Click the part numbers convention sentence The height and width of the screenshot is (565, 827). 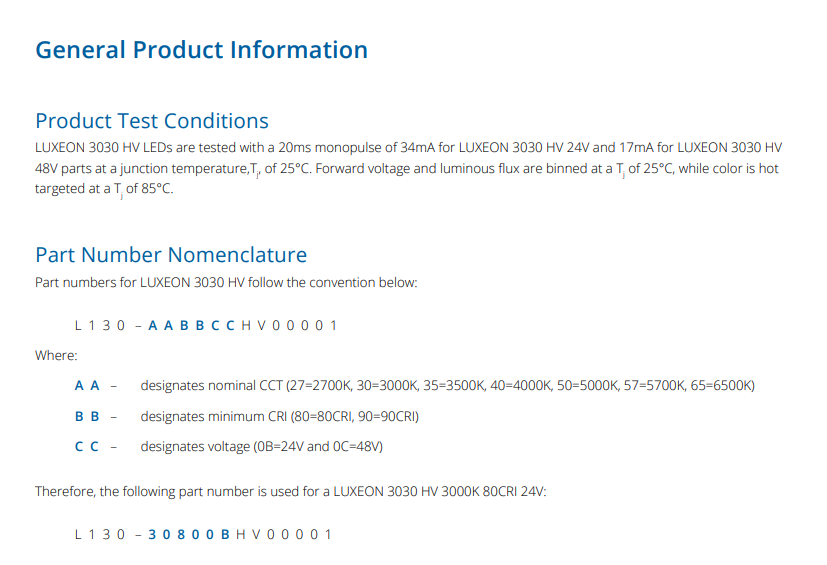(226, 282)
